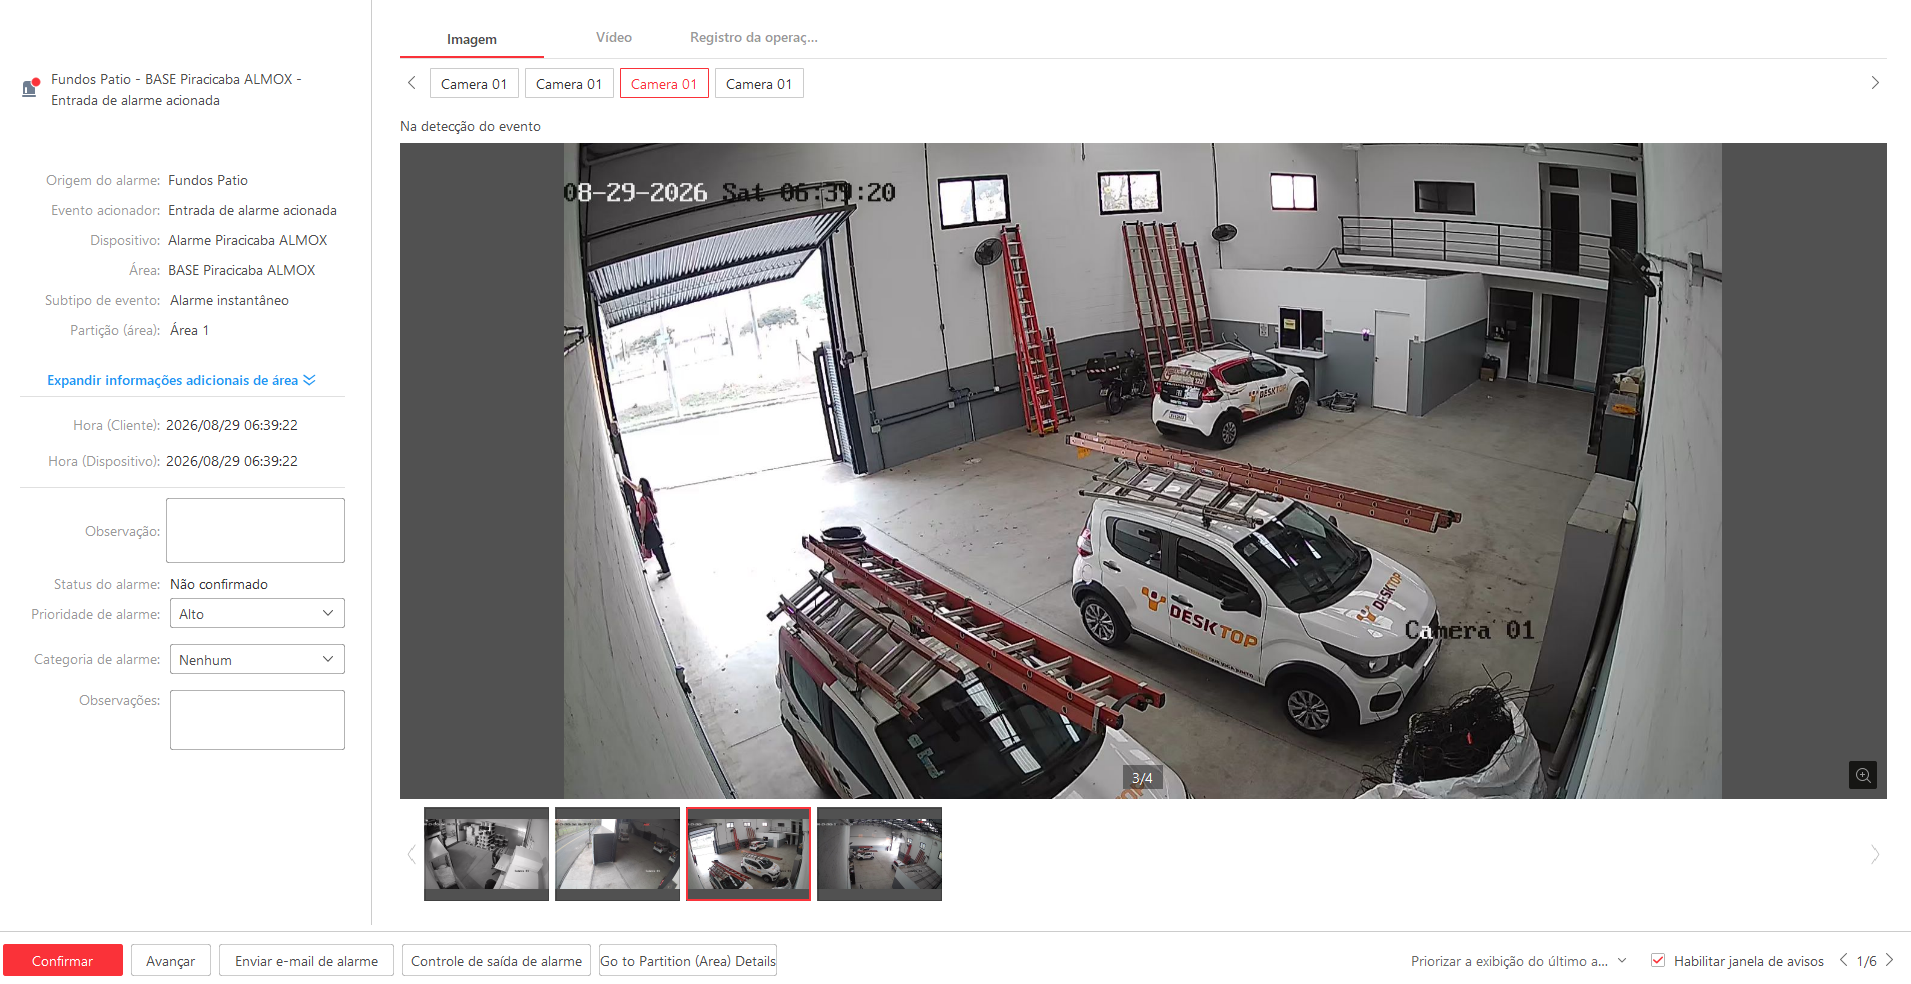Viewport: 1911px width, 984px height.
Task: Go to next alarm page arrow
Action: (x=1889, y=960)
